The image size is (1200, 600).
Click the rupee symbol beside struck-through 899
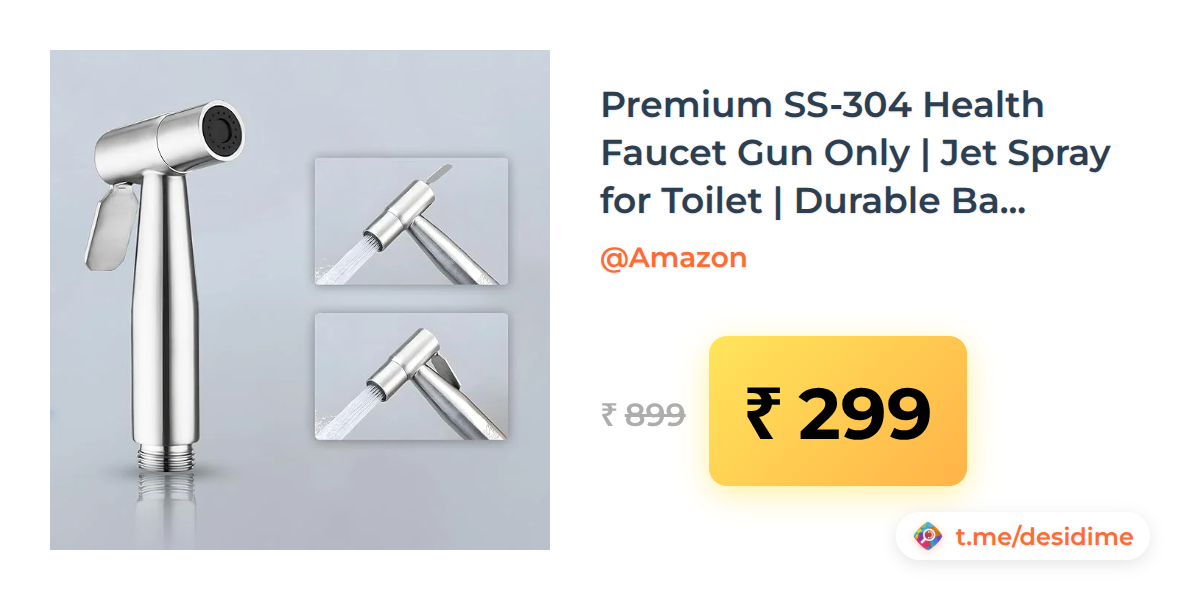608,413
